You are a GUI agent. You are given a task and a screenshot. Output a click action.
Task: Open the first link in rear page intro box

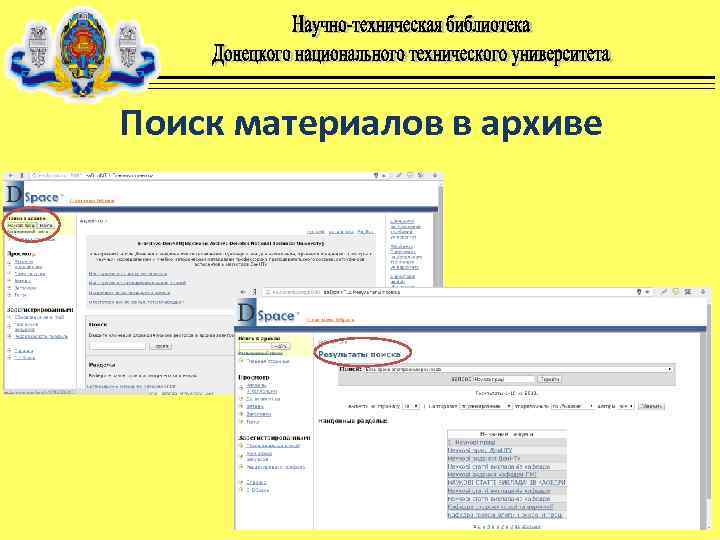coord(128,274)
